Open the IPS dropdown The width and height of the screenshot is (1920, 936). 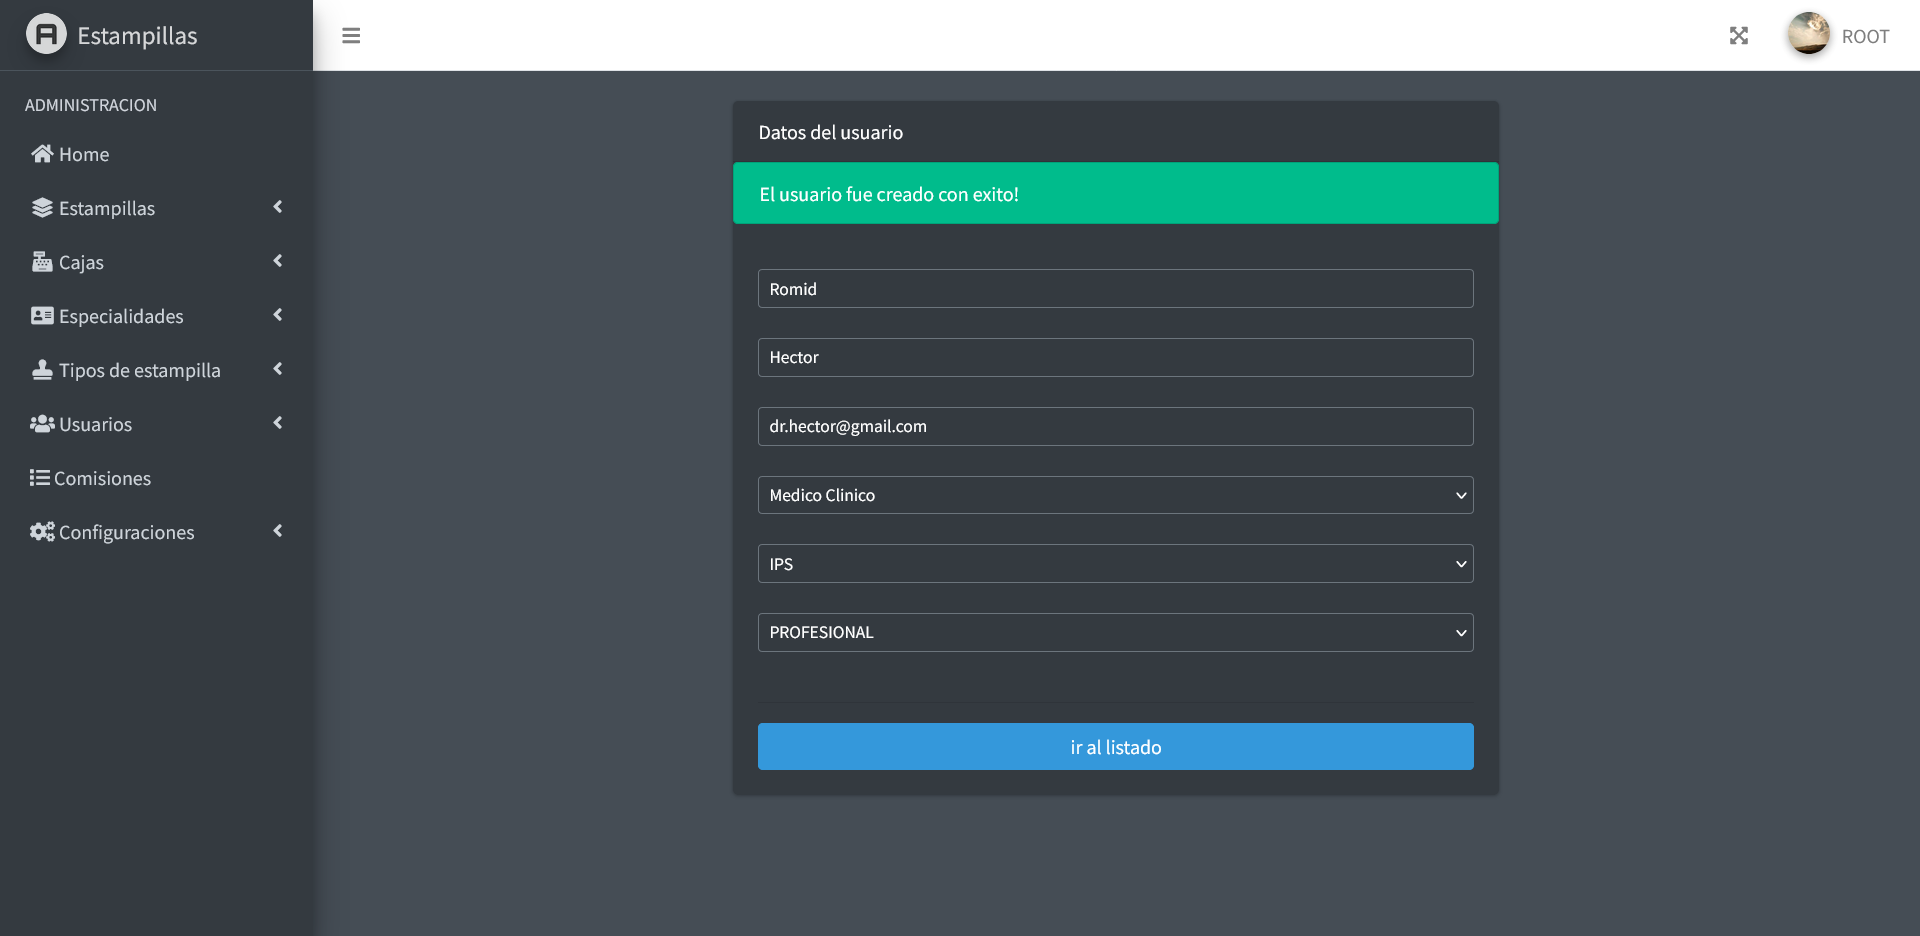click(x=1115, y=564)
